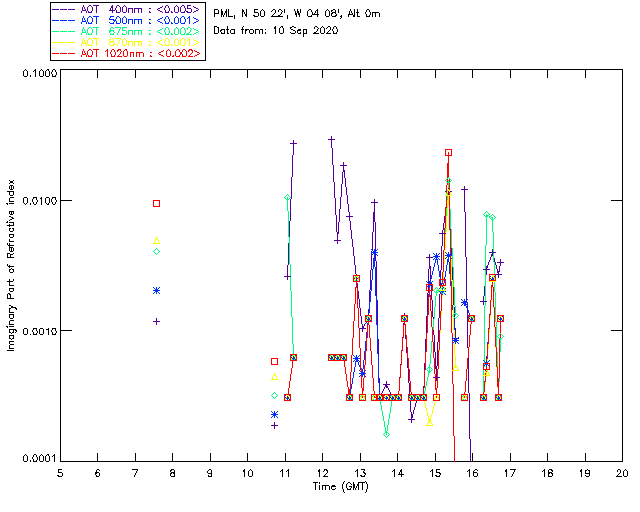This screenshot has height=512, width=640.
Task: Click the x-axis label 10
Action: [x=247, y=473]
